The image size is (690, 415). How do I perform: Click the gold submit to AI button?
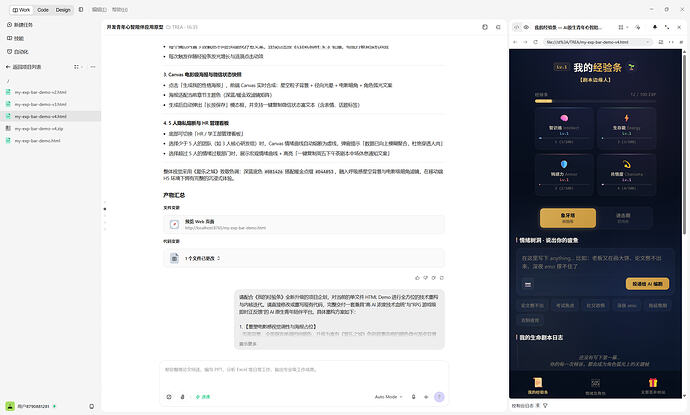pyautogui.click(x=647, y=284)
